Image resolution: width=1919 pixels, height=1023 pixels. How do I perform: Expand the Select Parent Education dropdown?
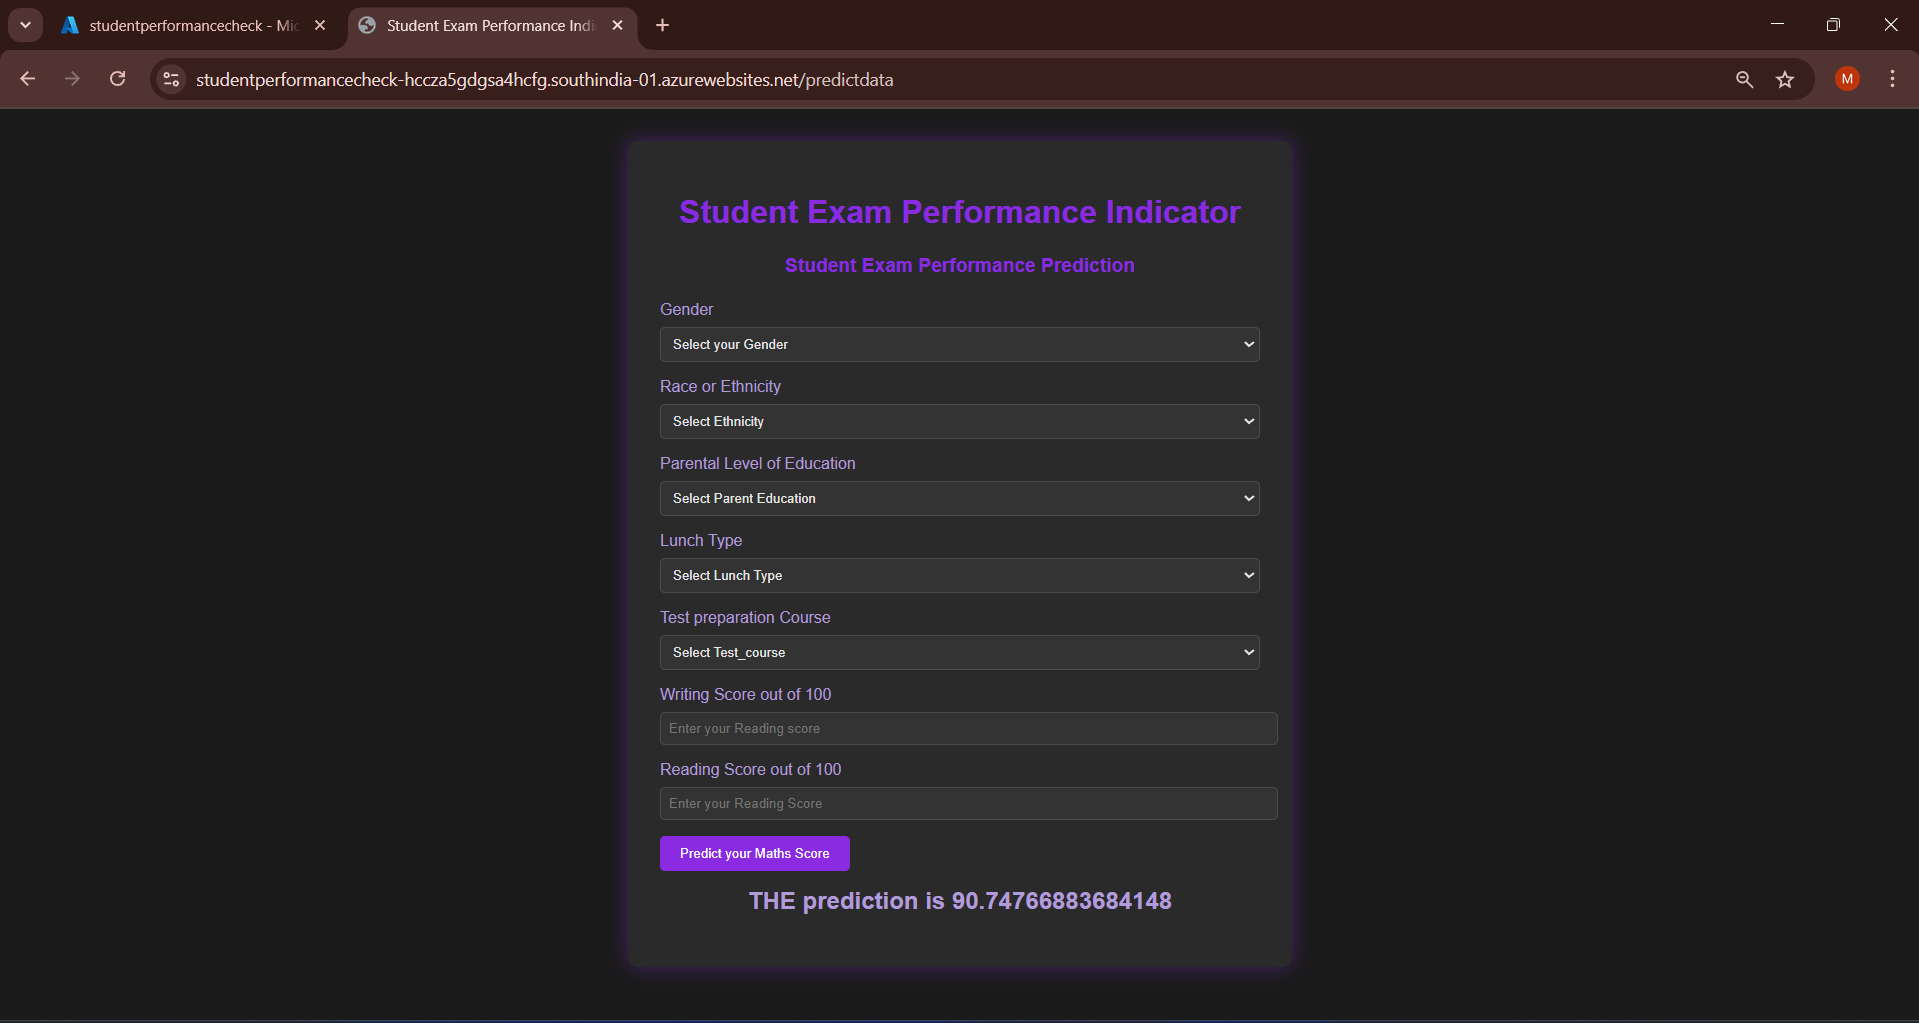(959, 498)
